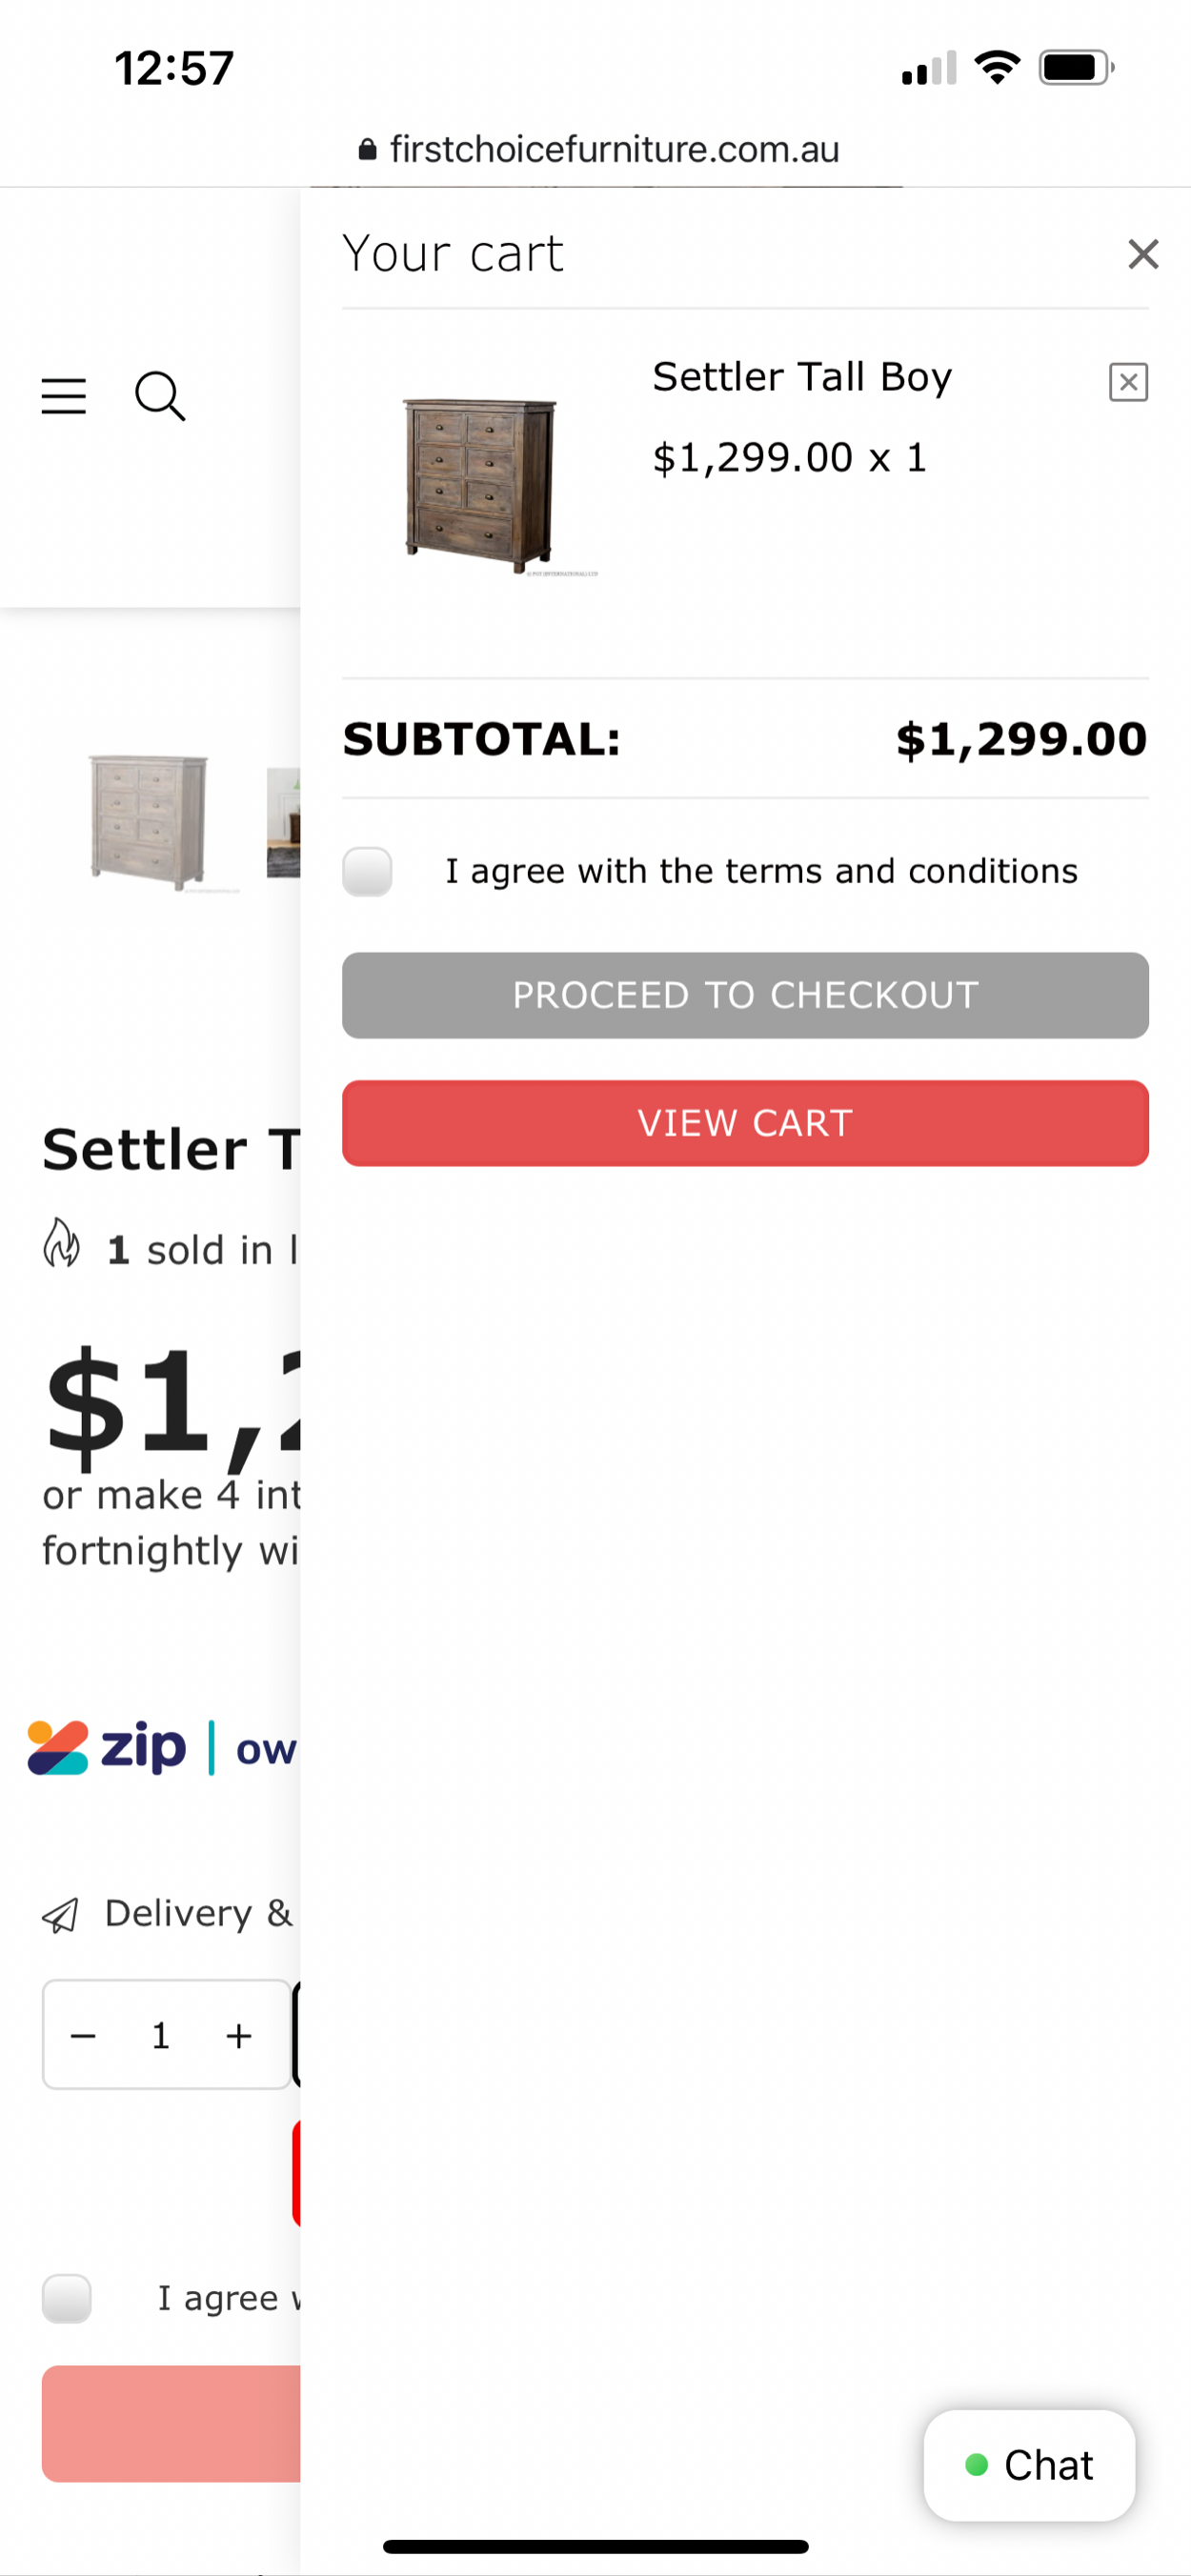Screen dimensions: 1191x2576
Task: Check the cart terms and conditions box
Action: (367, 871)
